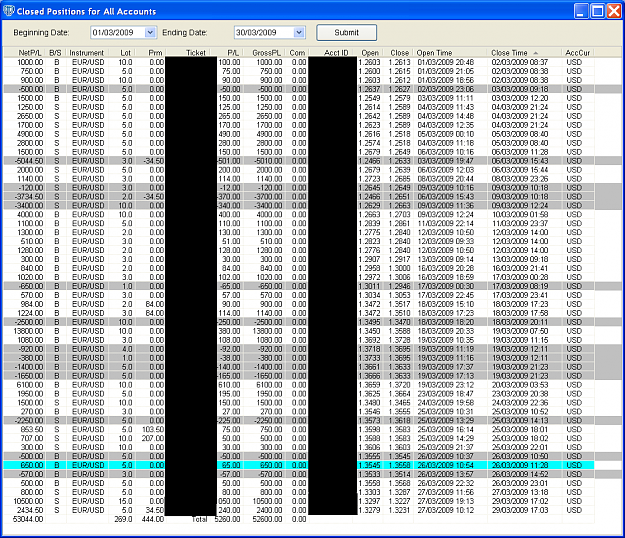The image size is (625, 538).
Task: Sort by Acct ID column header
Action: [331, 53]
